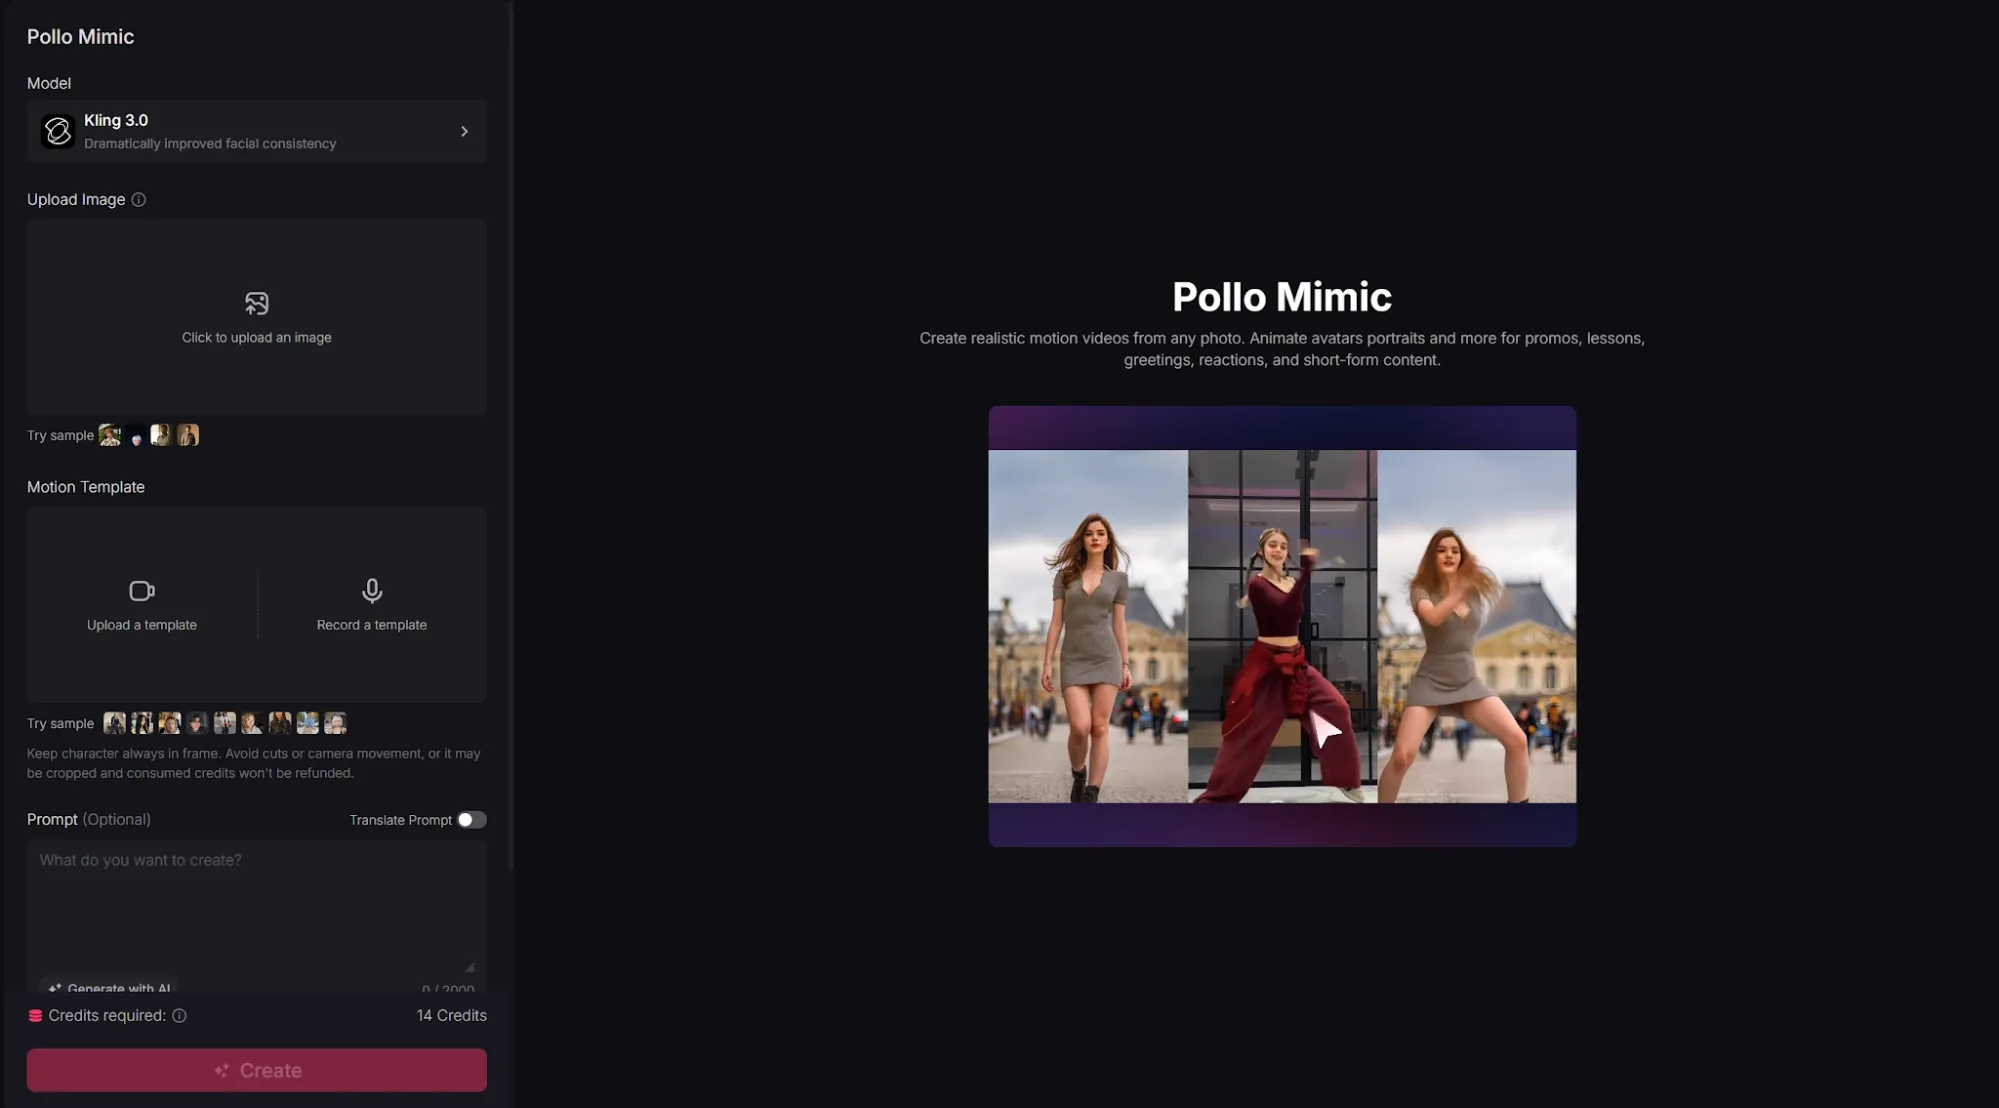1999x1108 pixels.
Task: Select the third motion template sample
Action: [x=170, y=723]
